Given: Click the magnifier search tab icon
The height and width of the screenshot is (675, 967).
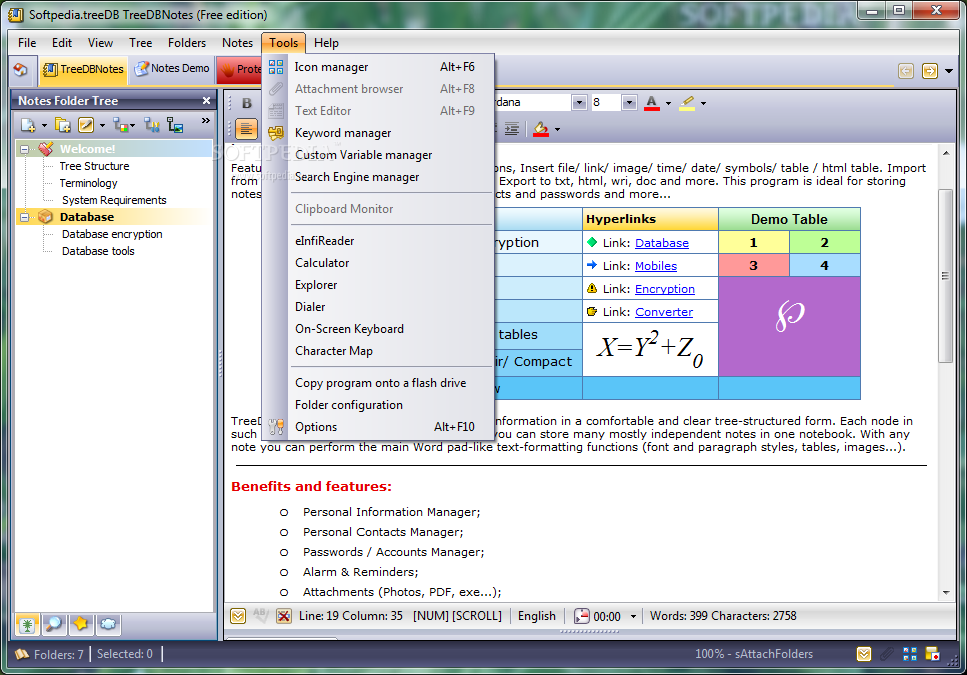Looking at the screenshot, I should 54,624.
